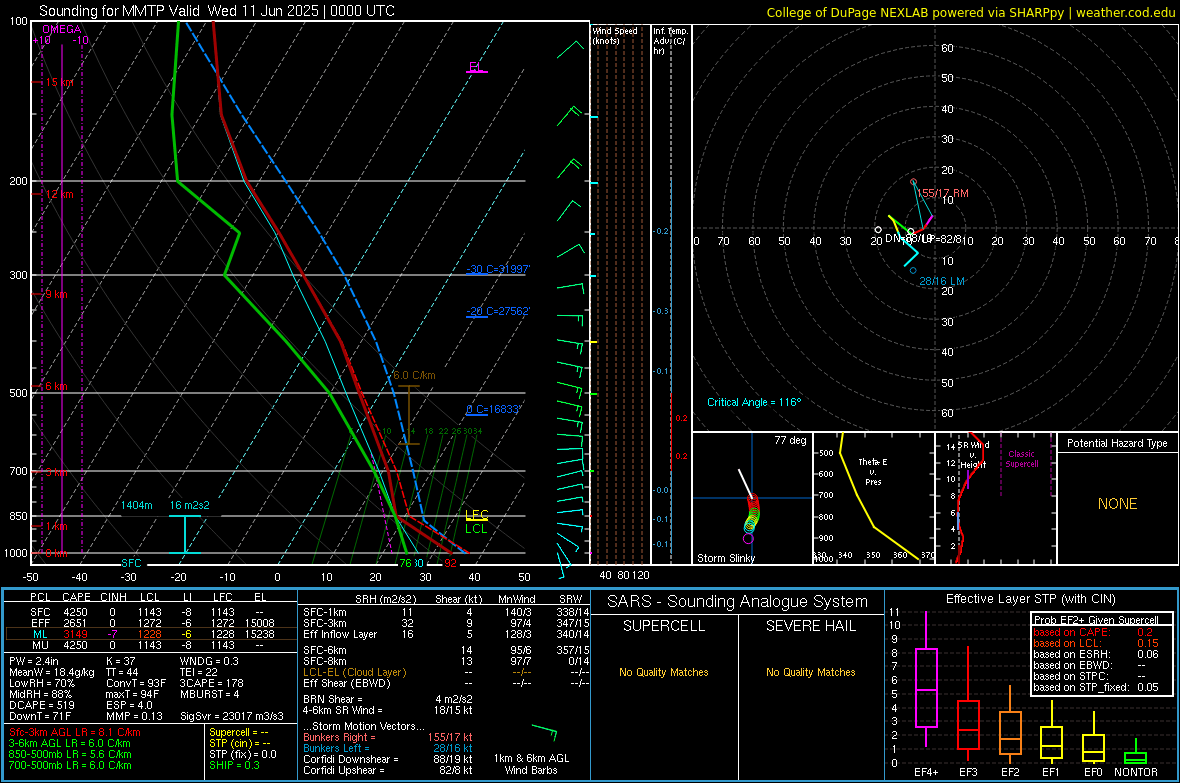Viewport: 1180px width, 783px height.
Task: Click the Classic Supercell label
Action: (x=1022, y=459)
